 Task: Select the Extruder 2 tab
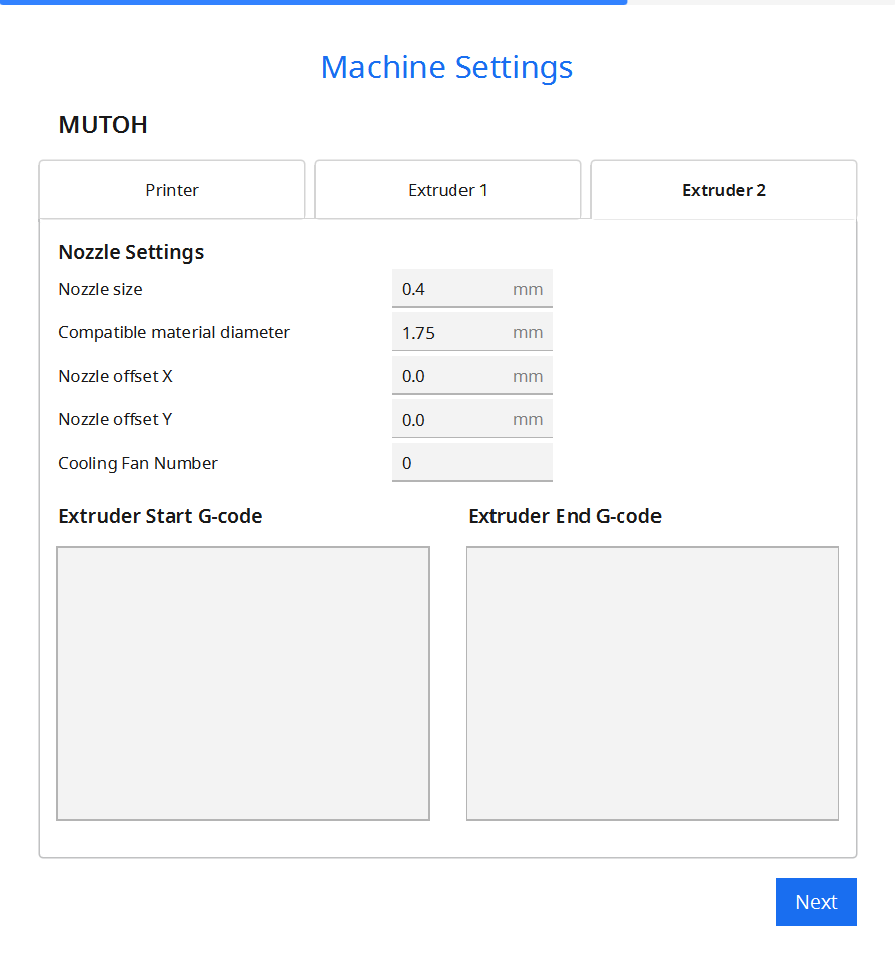(723, 190)
